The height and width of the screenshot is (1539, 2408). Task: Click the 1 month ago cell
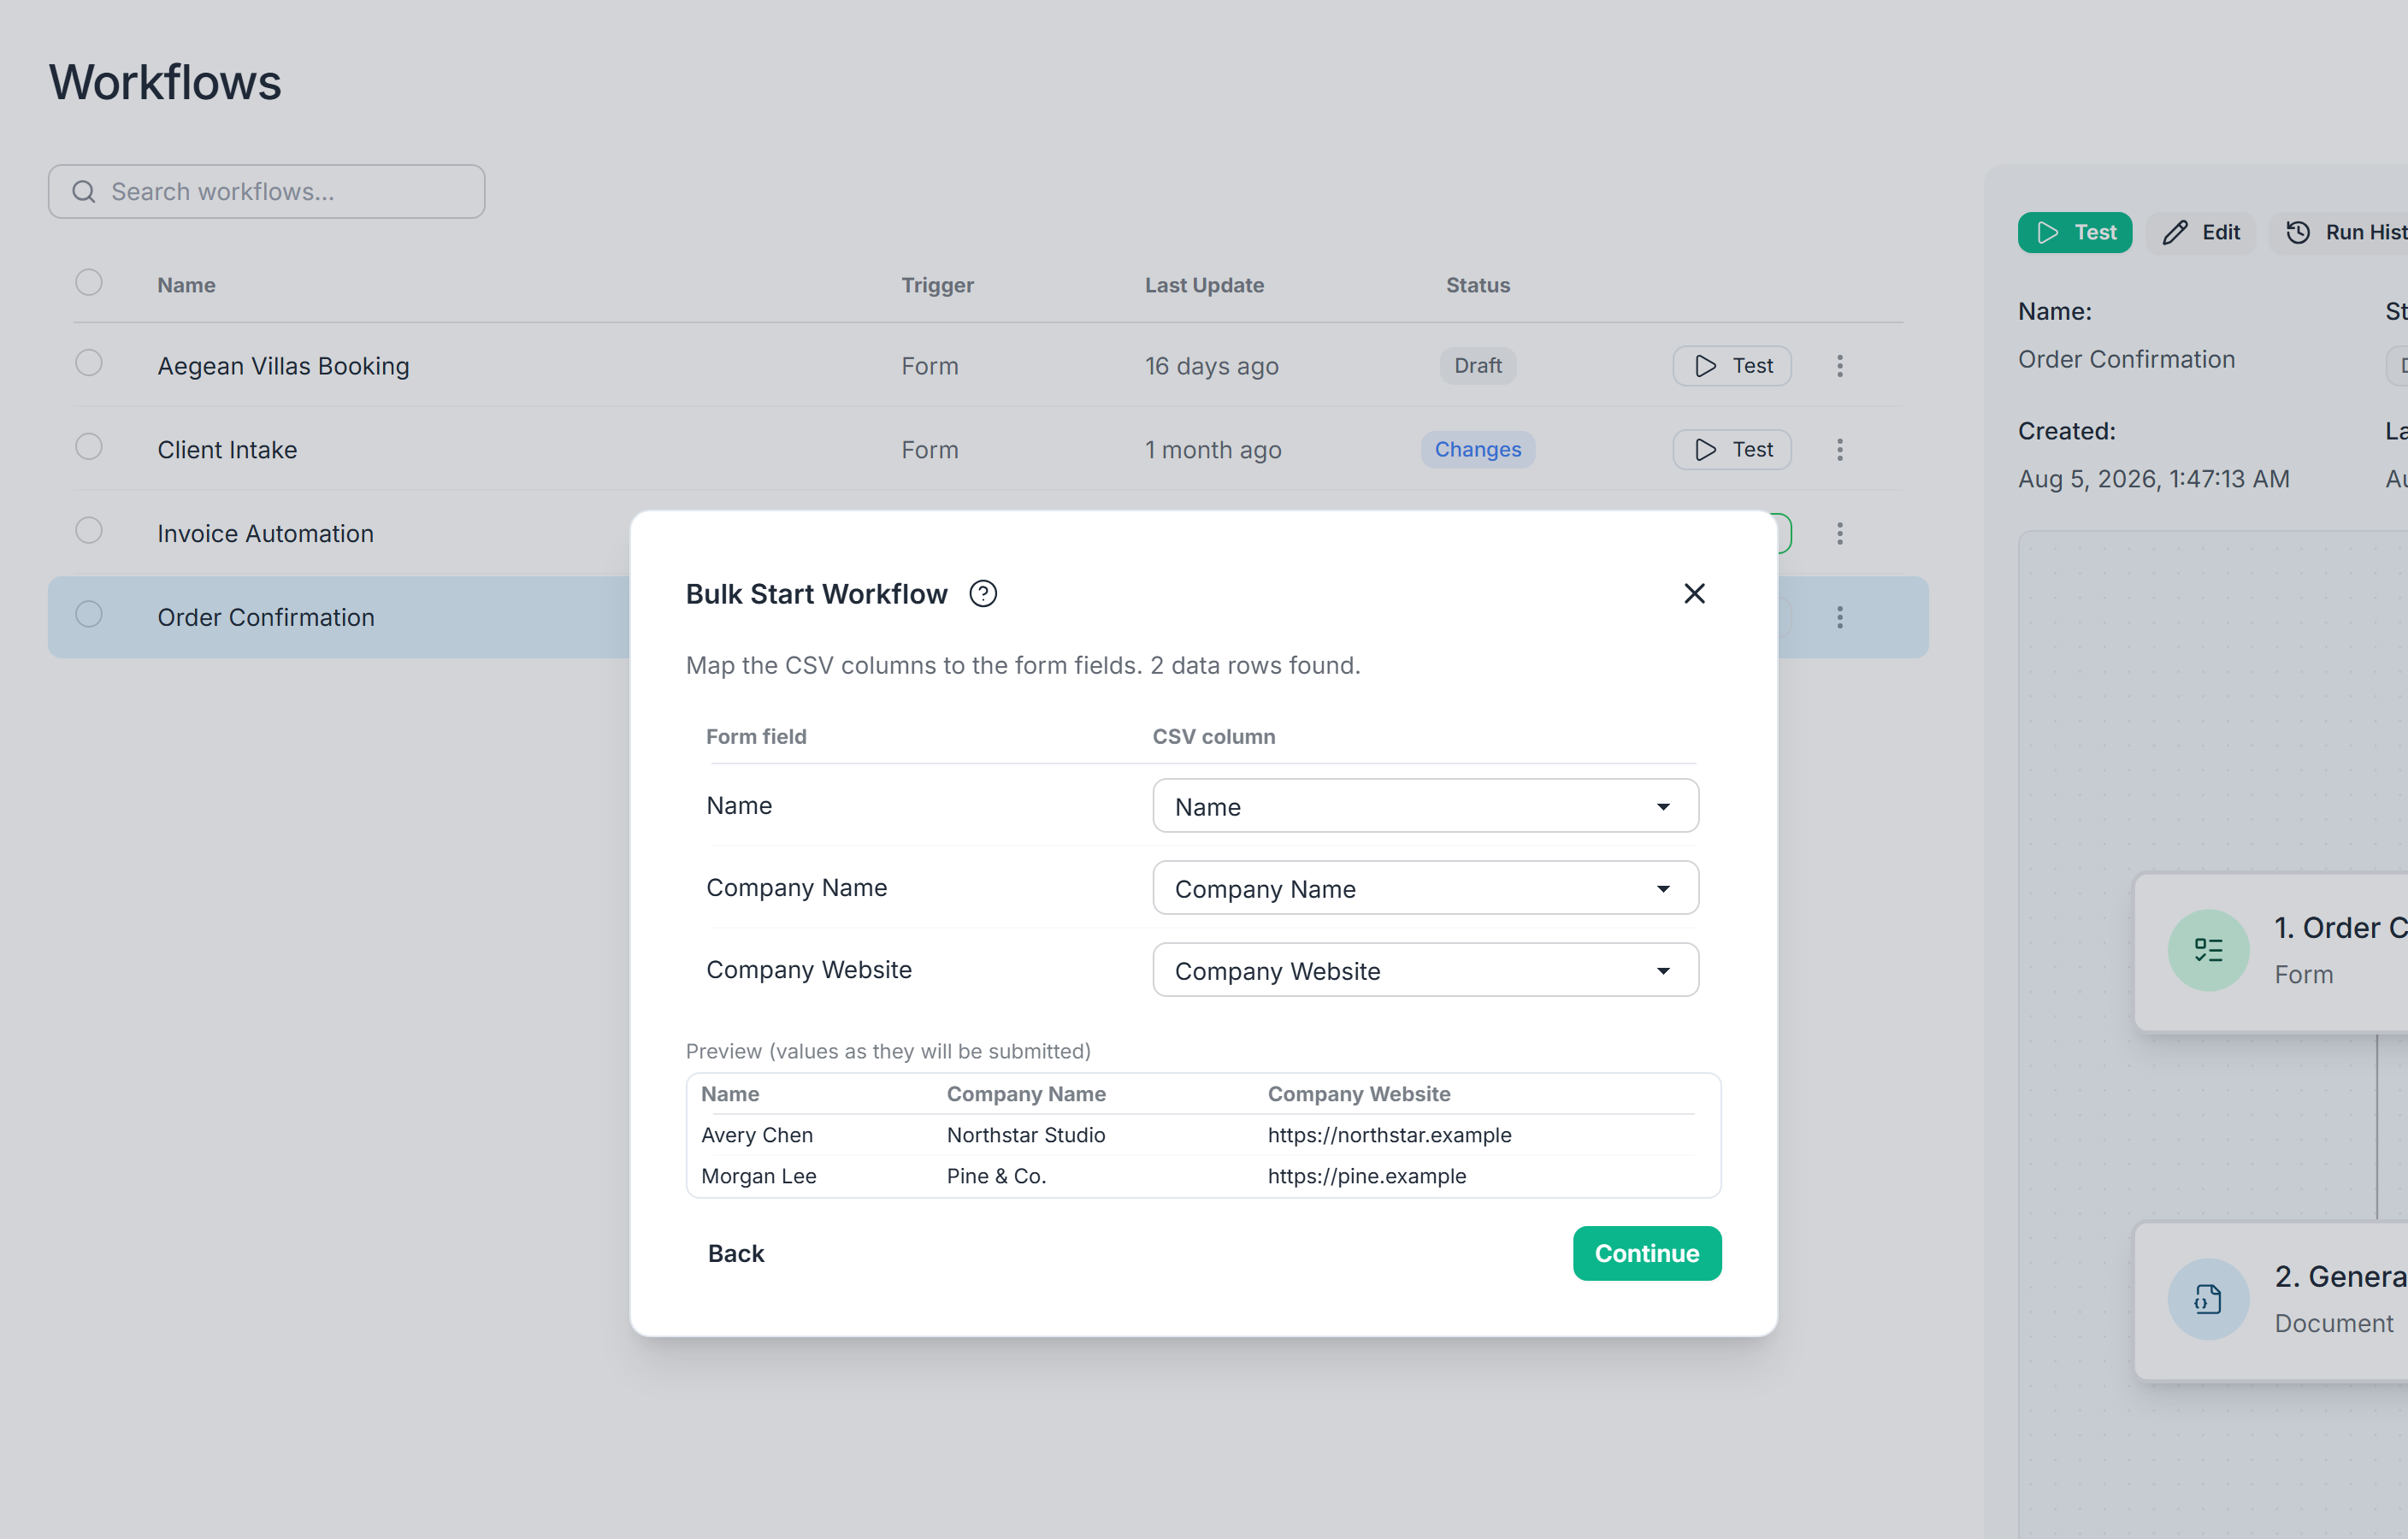pyautogui.click(x=1213, y=450)
